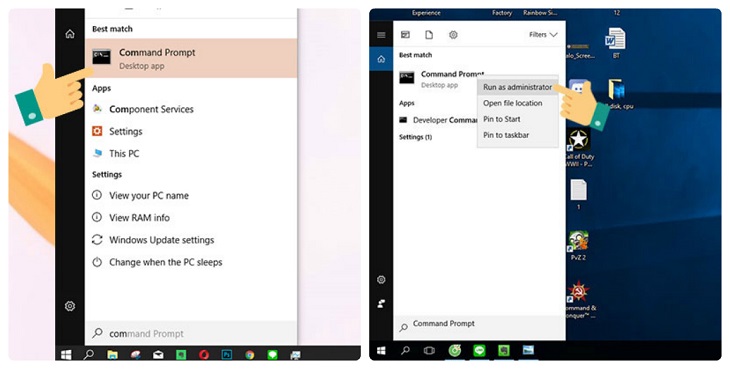
Task: Select Documents filter icon in search header
Action: coord(429,34)
